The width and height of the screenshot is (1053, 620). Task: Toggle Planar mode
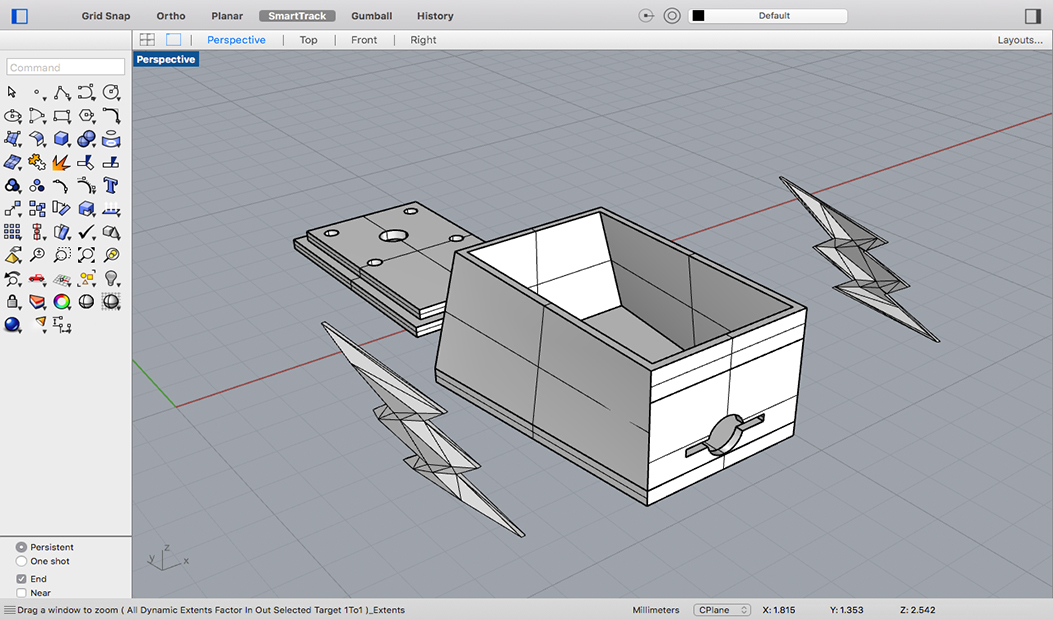(x=227, y=15)
